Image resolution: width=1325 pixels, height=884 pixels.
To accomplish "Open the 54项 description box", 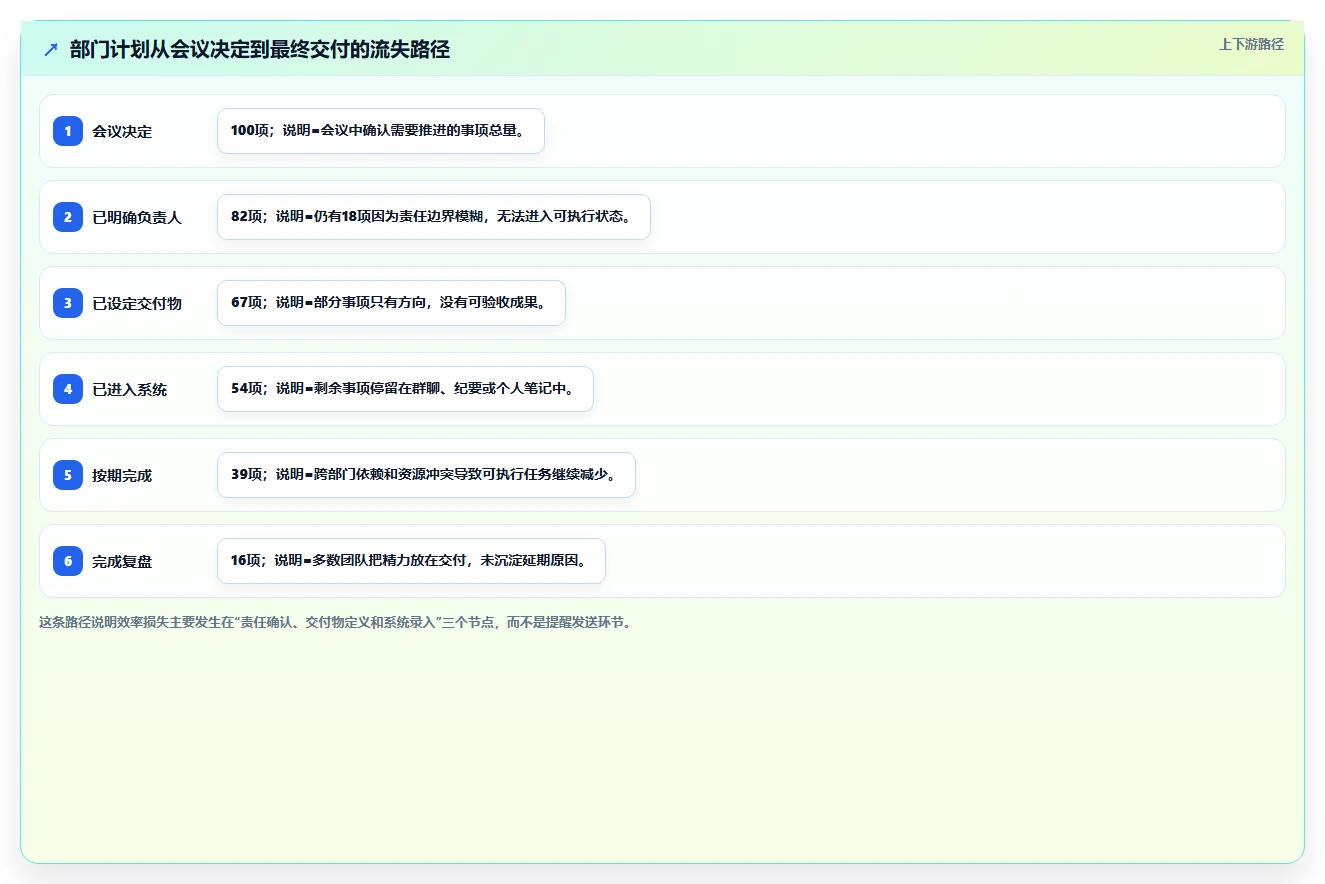I will pyautogui.click(x=405, y=389).
